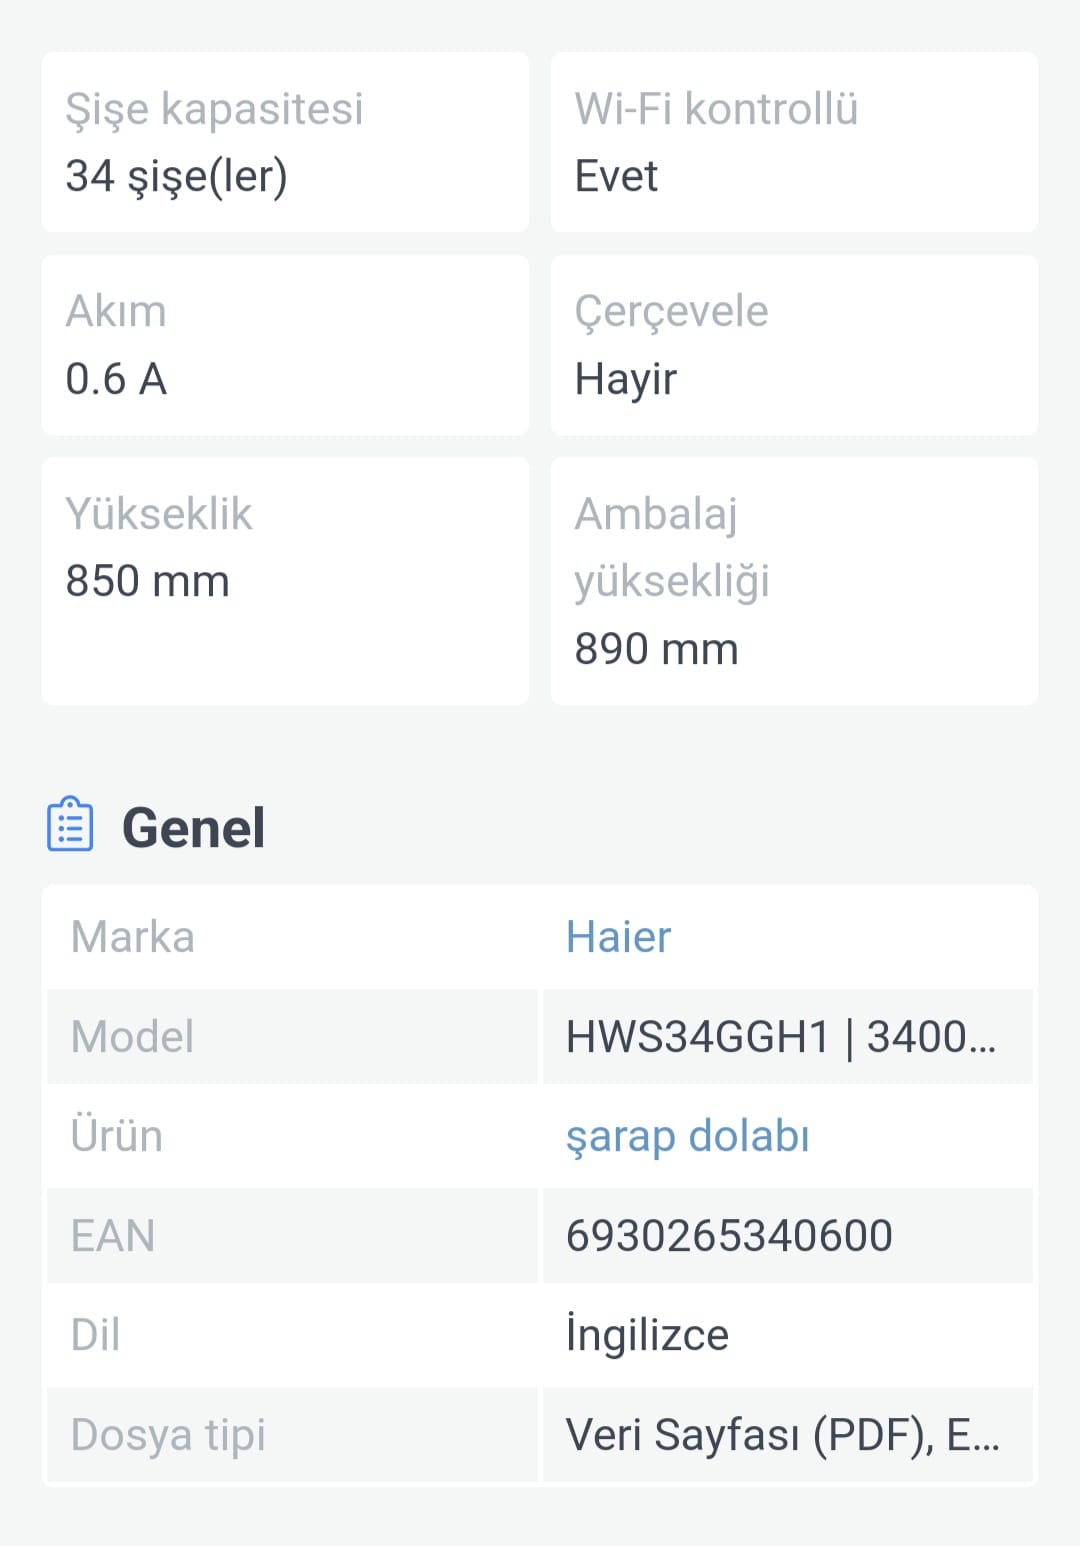
Task: Tap the Çerçevele Hayir card
Action: coord(794,345)
